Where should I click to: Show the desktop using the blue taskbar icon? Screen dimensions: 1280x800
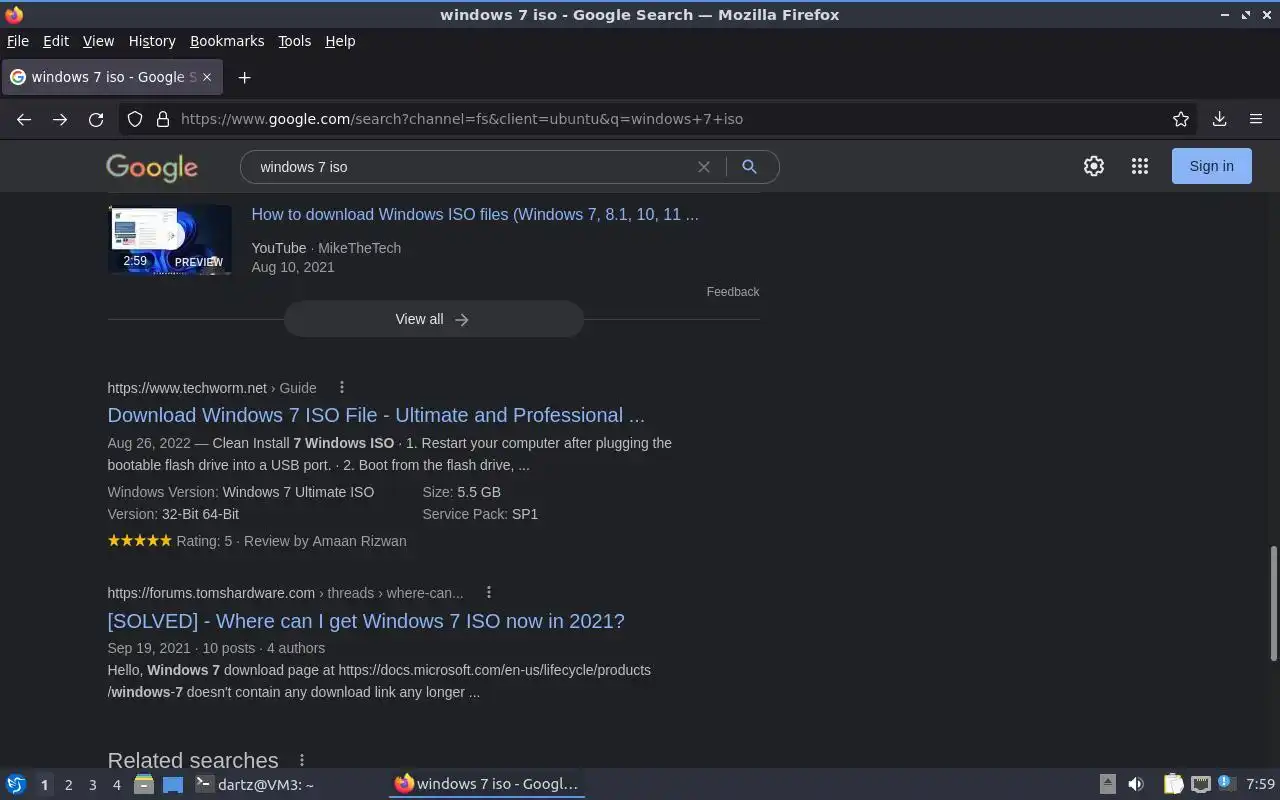point(173,785)
